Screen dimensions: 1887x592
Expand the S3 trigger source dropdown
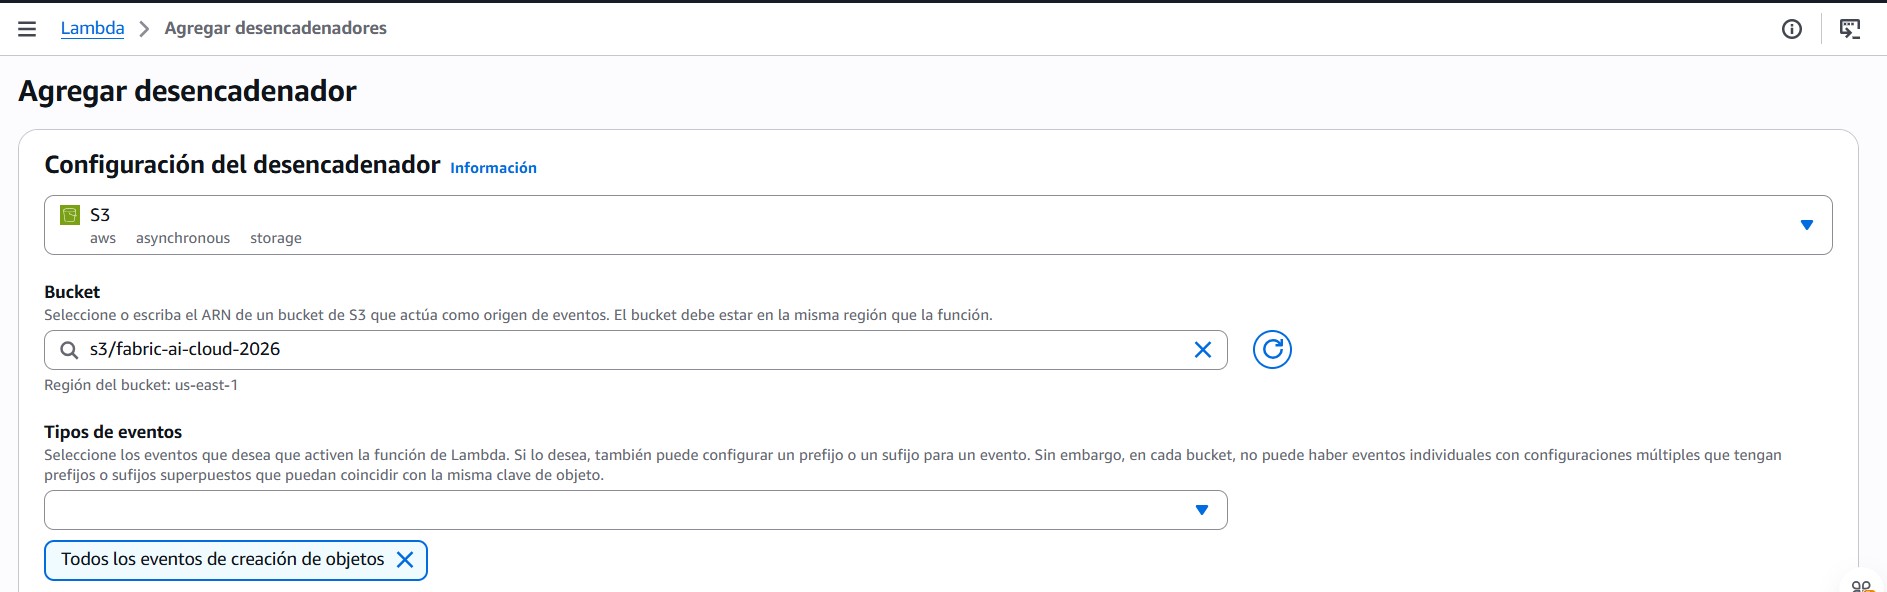tap(938, 225)
